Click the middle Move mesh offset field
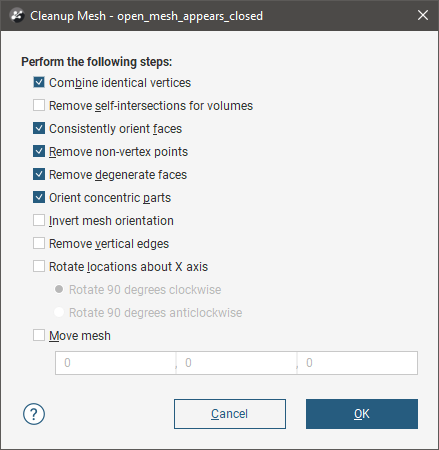The height and width of the screenshot is (450, 439). [x=237, y=363]
